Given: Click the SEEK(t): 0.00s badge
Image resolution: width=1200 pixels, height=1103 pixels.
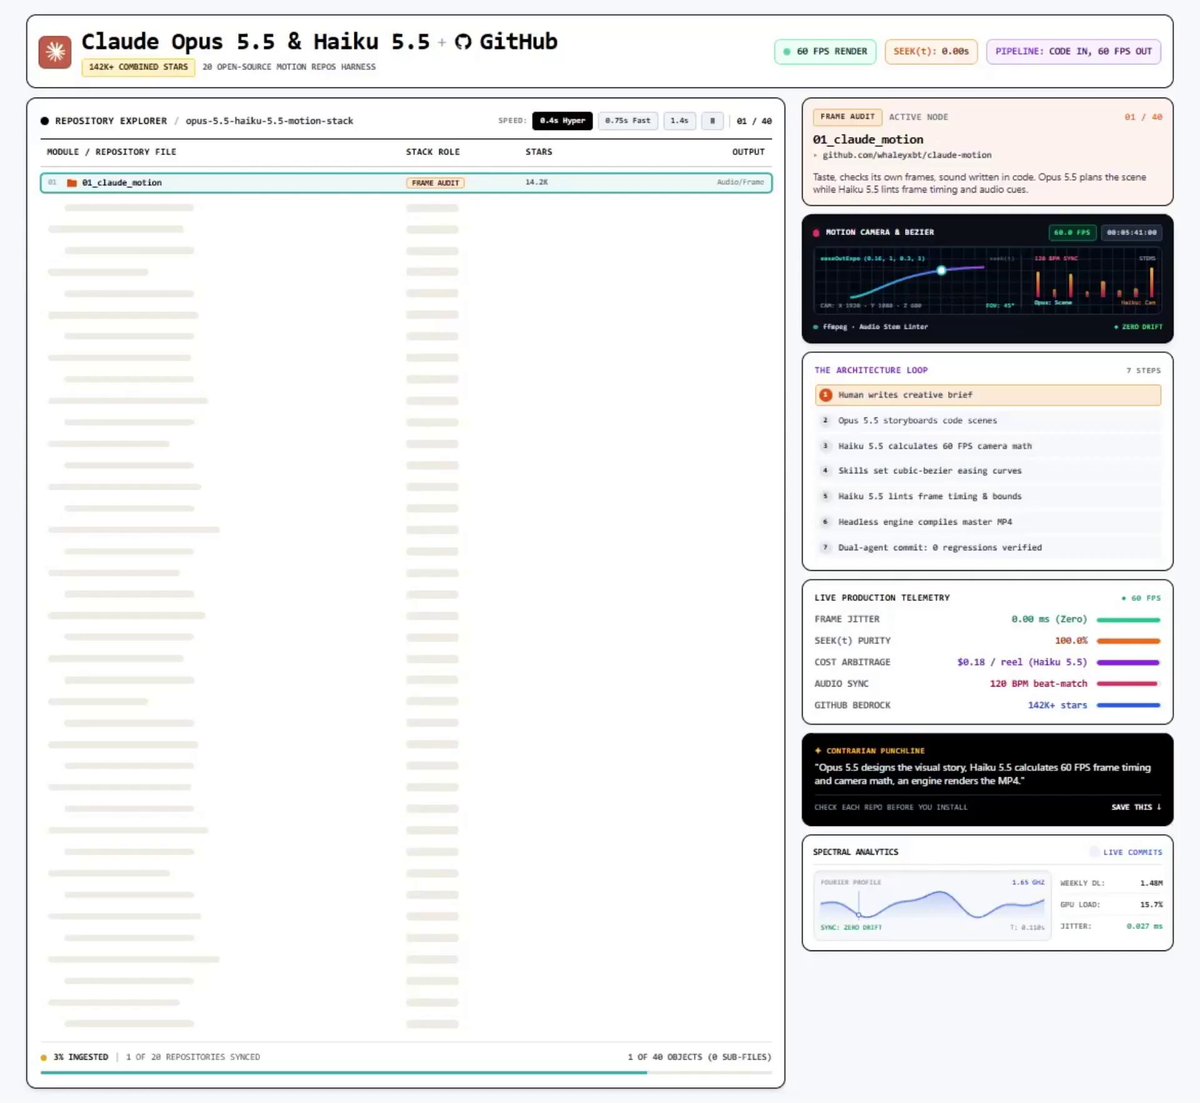Looking at the screenshot, I should tap(931, 52).
